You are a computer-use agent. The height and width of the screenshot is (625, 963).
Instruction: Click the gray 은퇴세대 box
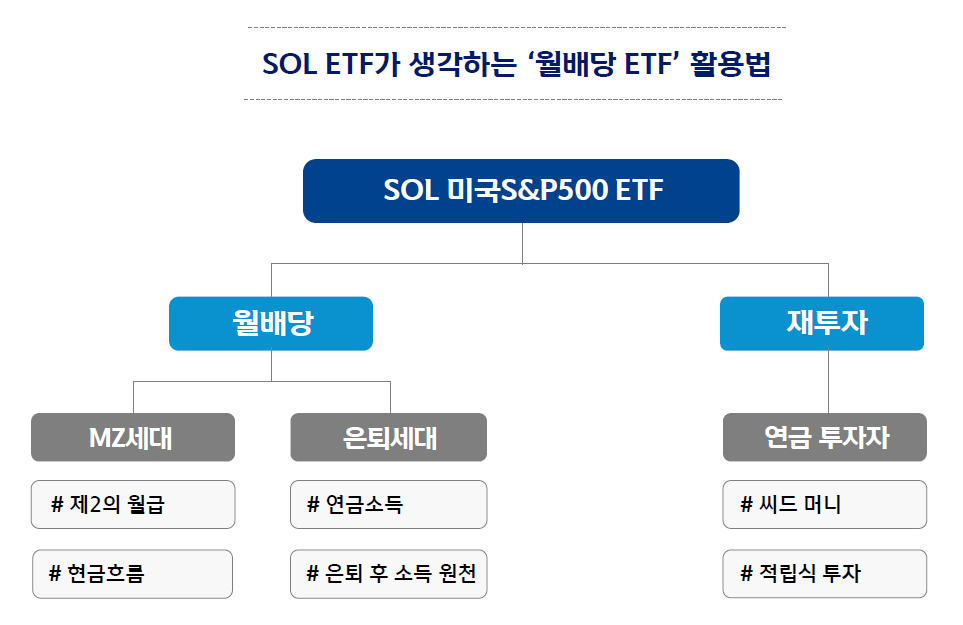coord(389,437)
